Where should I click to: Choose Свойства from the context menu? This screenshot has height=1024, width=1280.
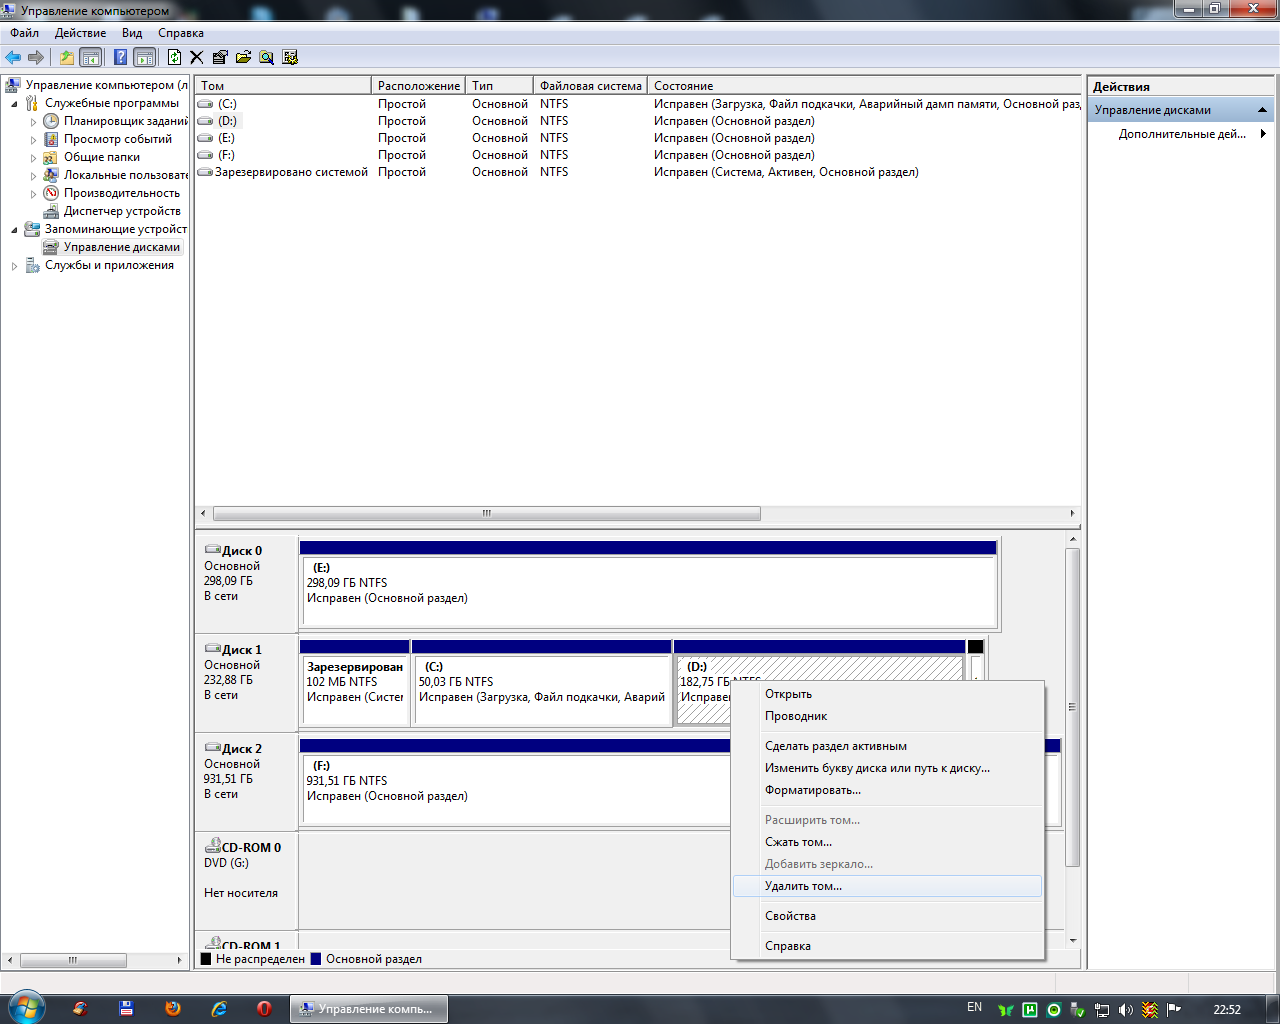pos(888,916)
